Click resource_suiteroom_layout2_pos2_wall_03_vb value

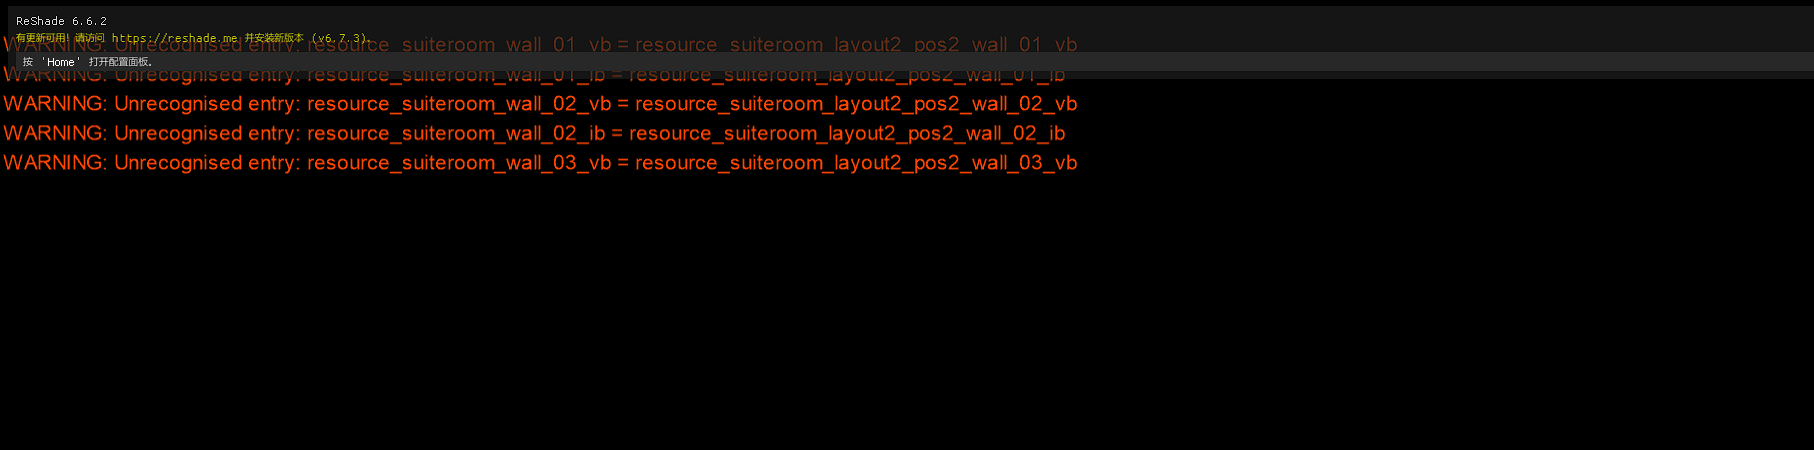(856, 163)
